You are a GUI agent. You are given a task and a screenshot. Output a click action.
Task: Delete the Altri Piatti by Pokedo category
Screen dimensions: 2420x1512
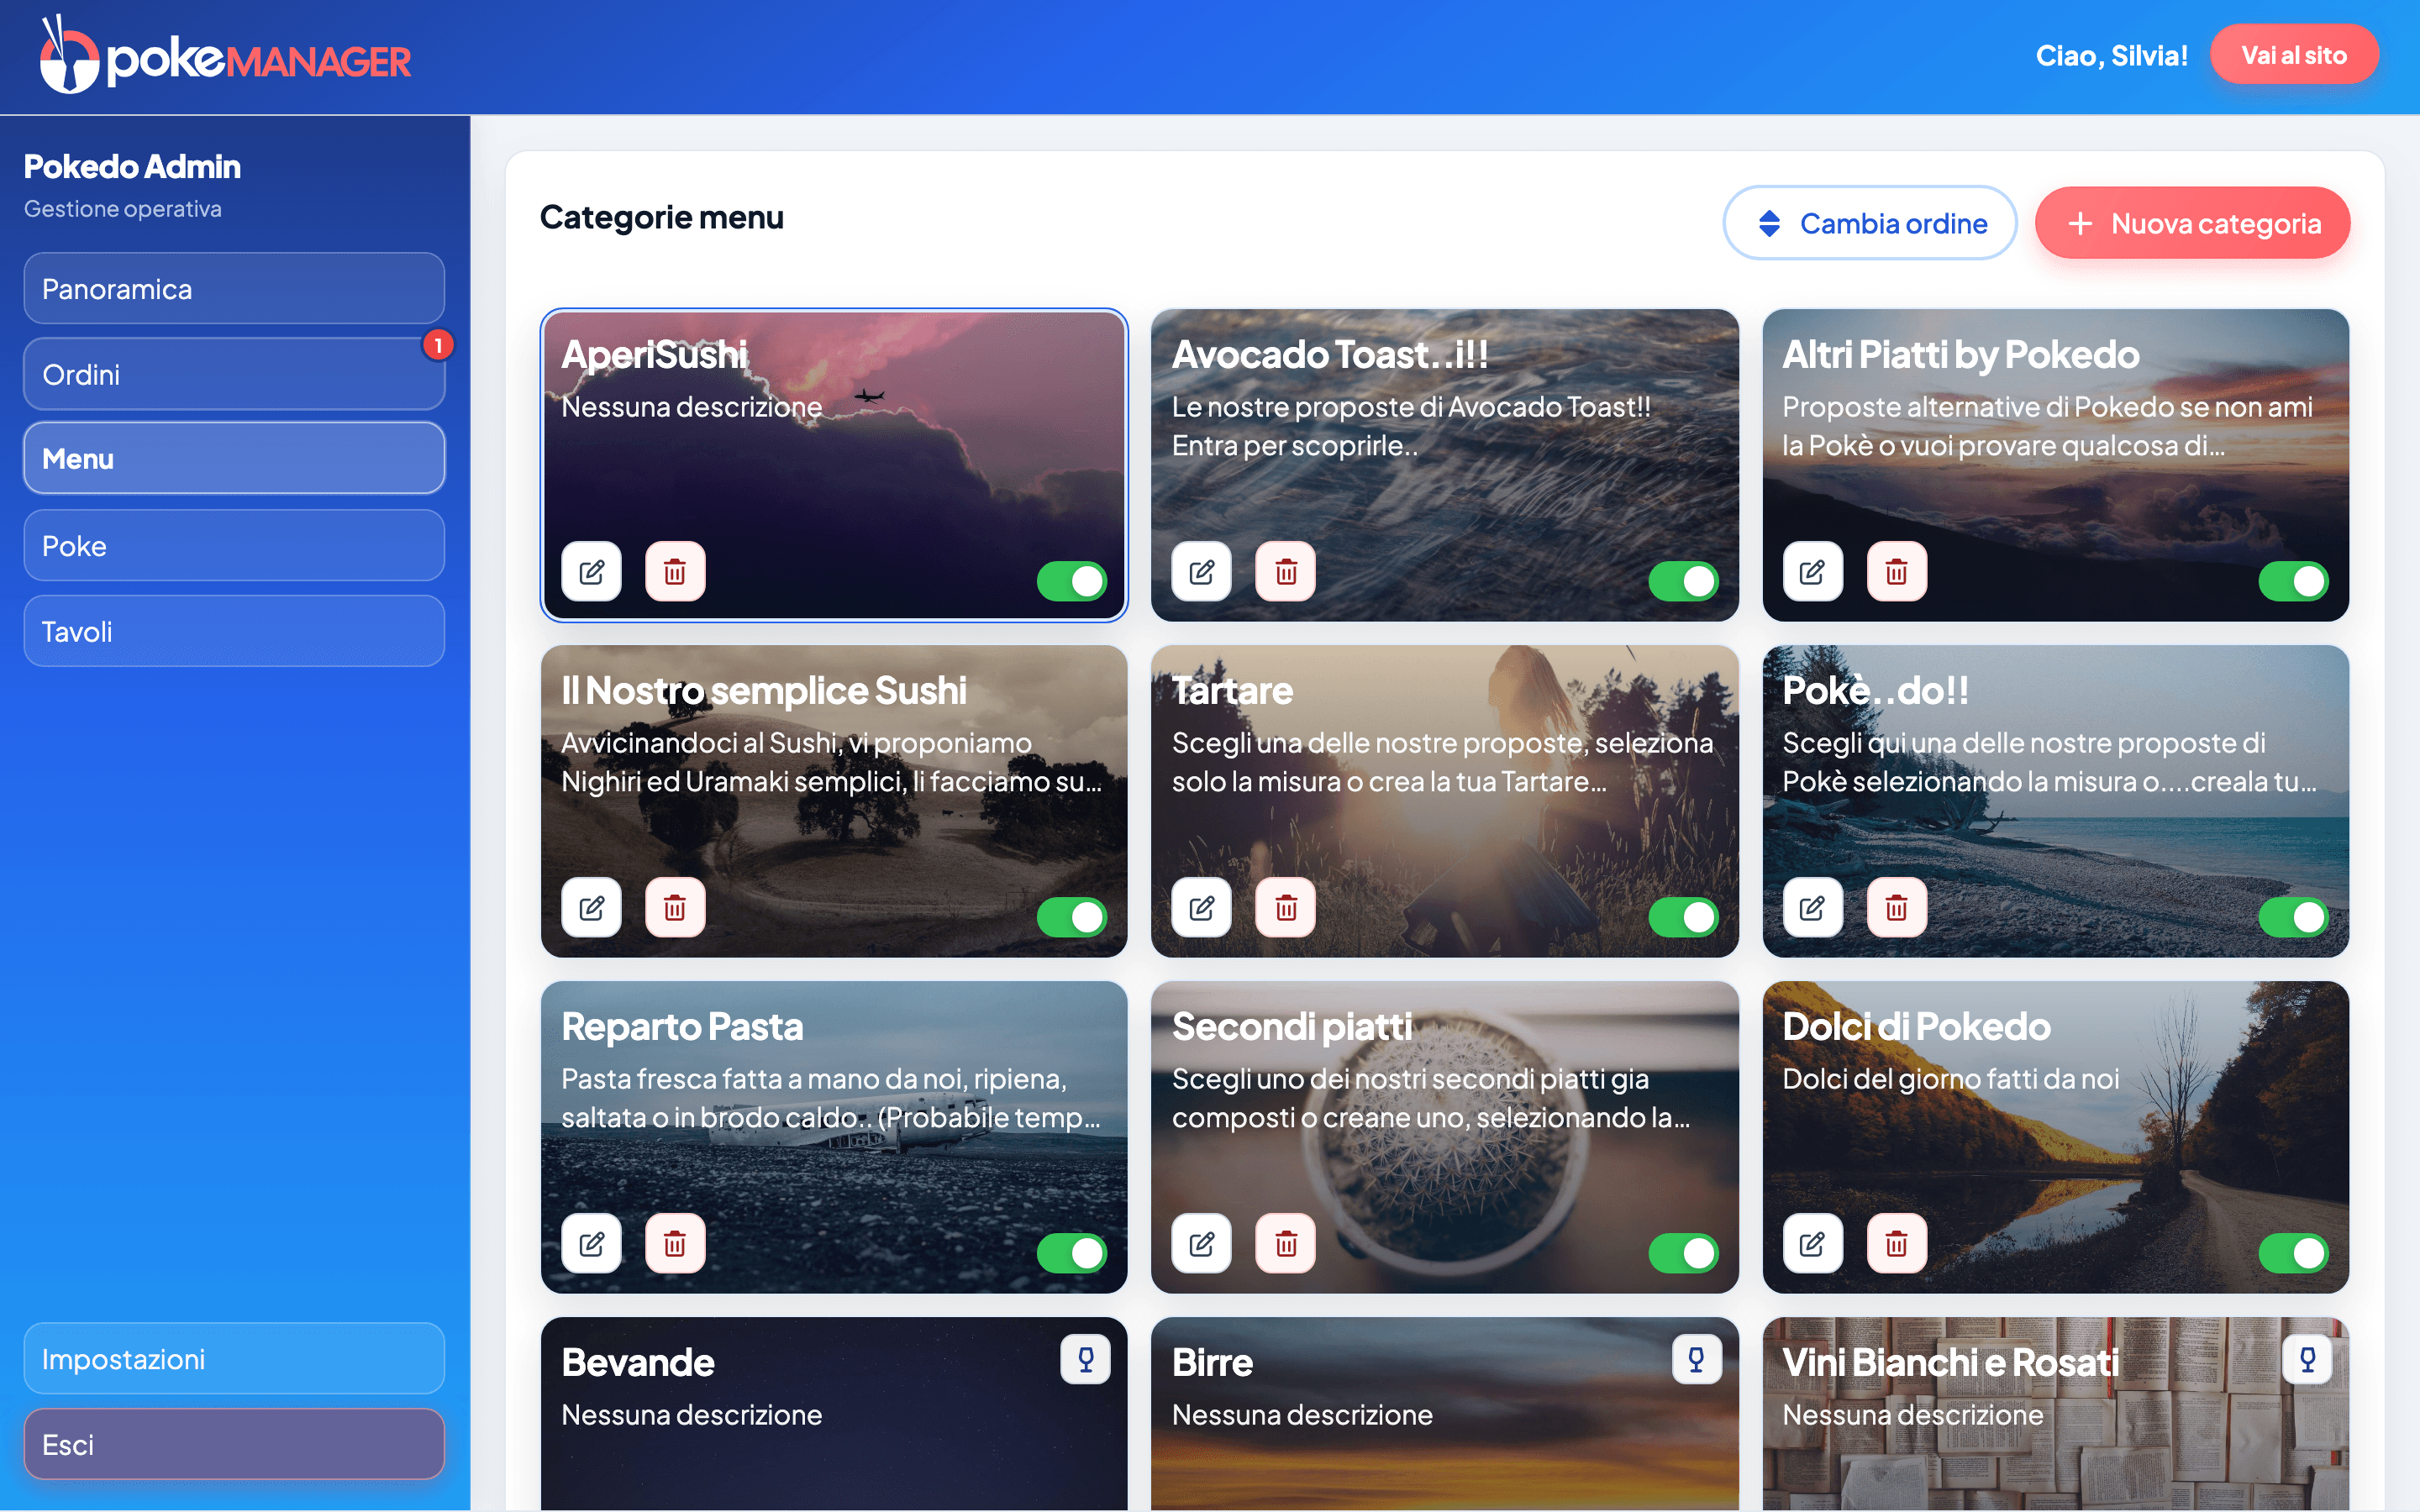(x=1896, y=572)
